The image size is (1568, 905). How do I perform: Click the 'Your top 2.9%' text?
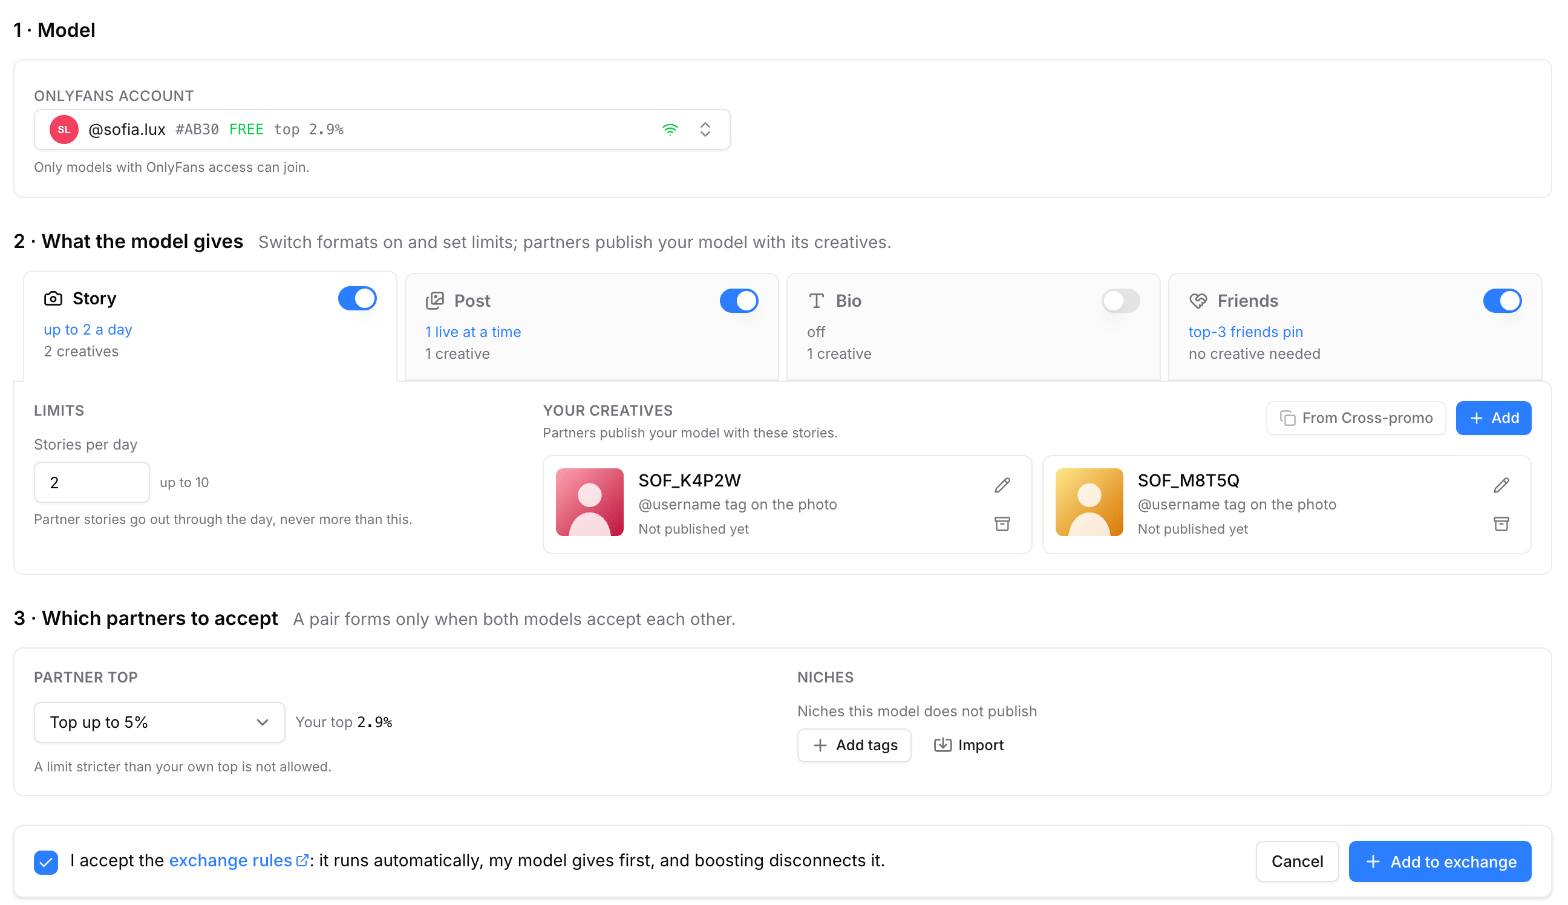tap(344, 722)
